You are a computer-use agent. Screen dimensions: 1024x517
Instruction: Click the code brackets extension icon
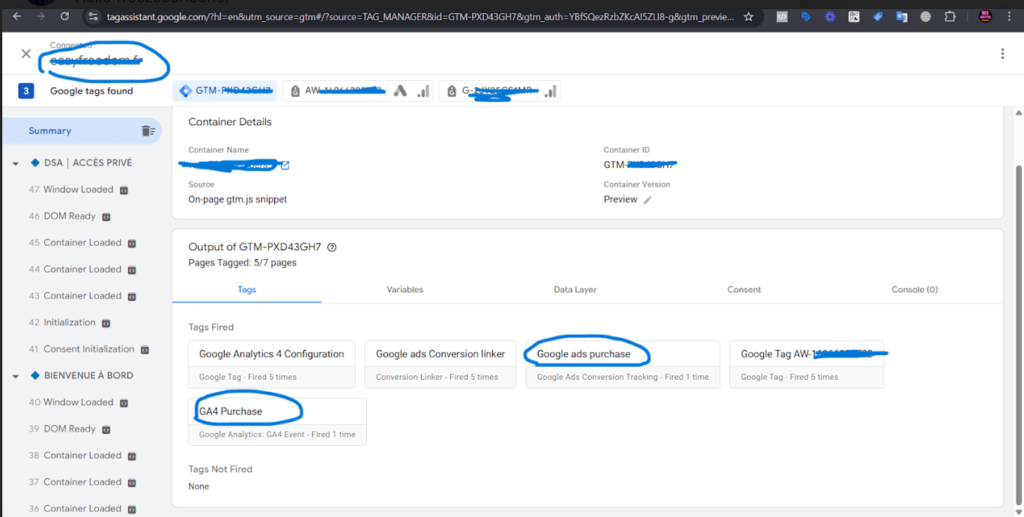click(x=782, y=17)
